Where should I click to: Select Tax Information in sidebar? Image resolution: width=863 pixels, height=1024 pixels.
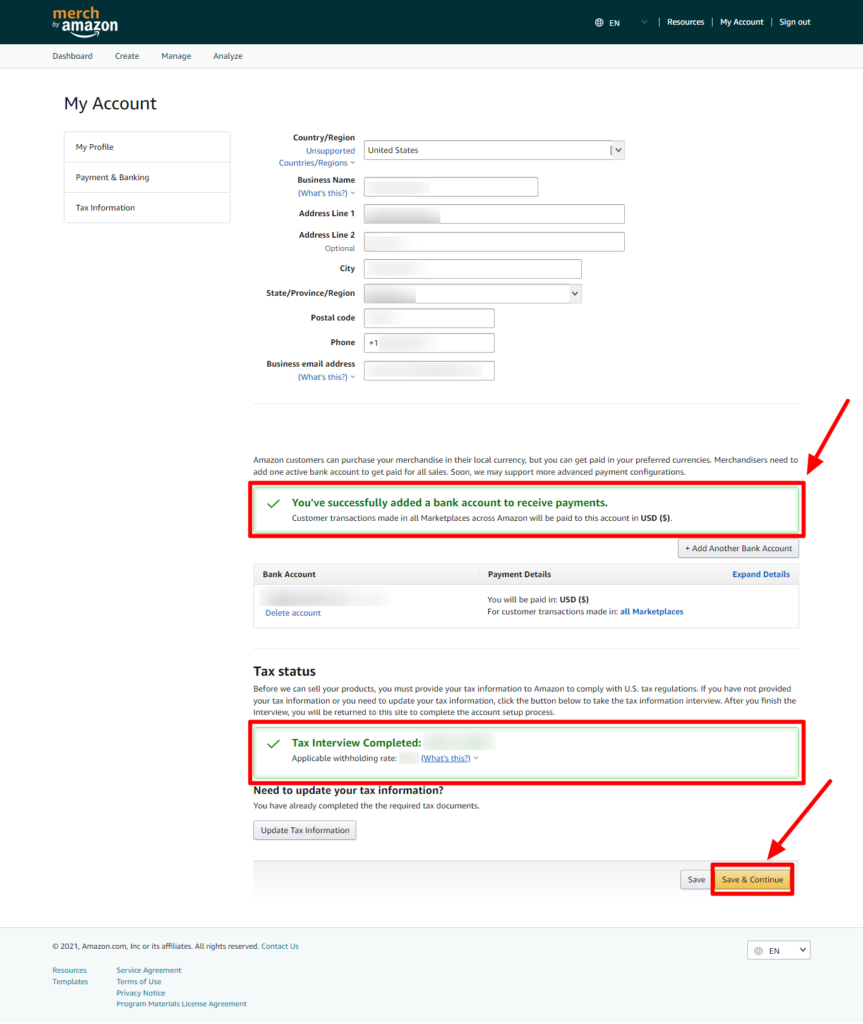(x=147, y=208)
